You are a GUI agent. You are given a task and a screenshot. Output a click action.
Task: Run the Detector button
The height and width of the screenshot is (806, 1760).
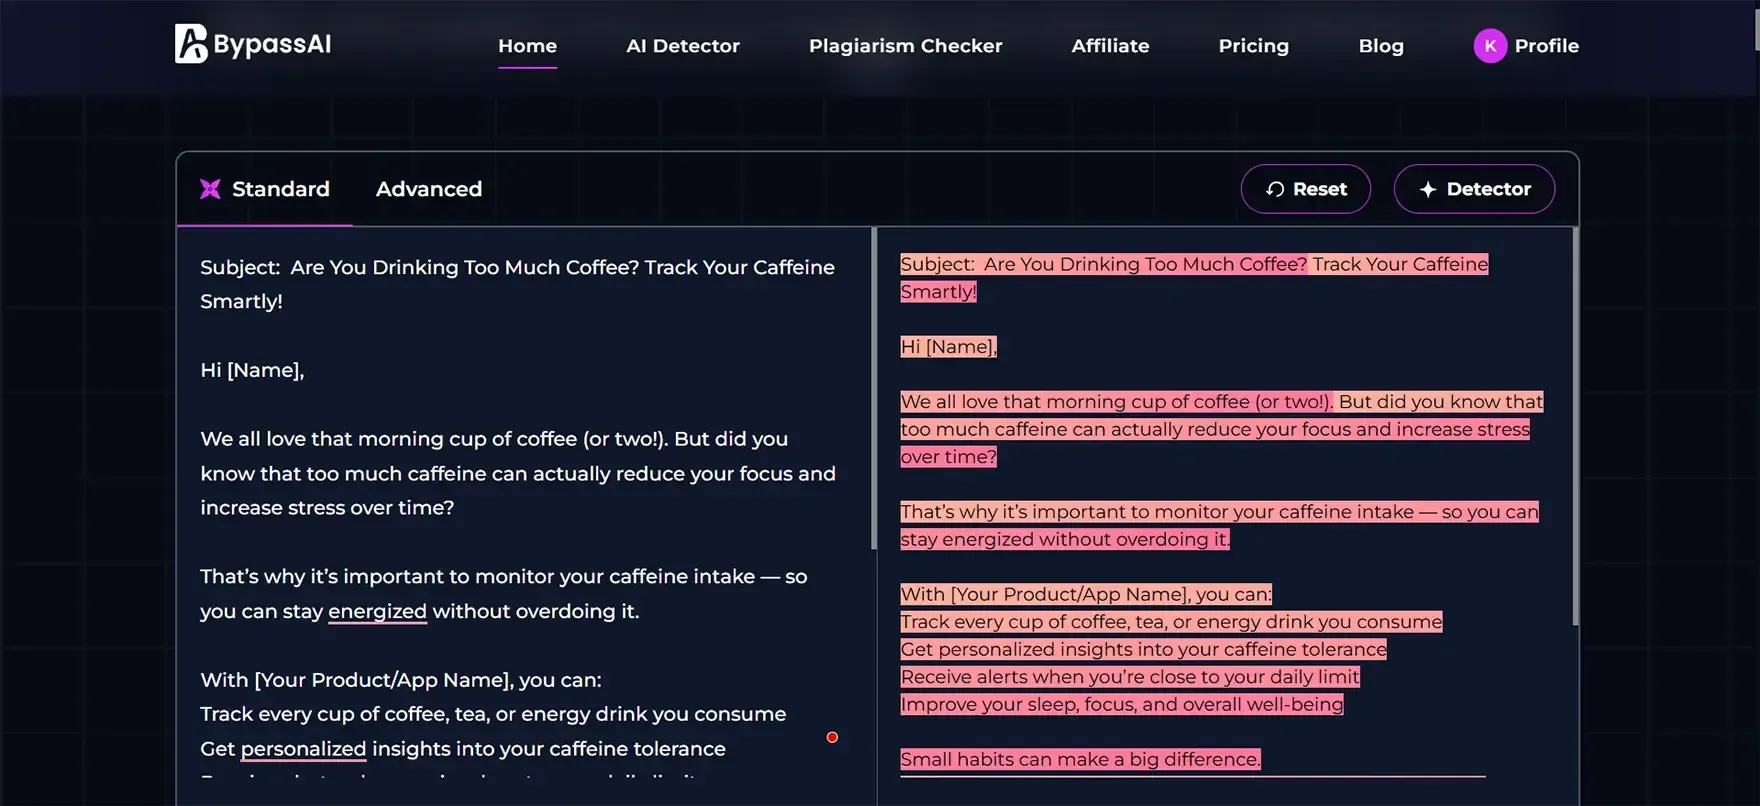click(x=1474, y=189)
